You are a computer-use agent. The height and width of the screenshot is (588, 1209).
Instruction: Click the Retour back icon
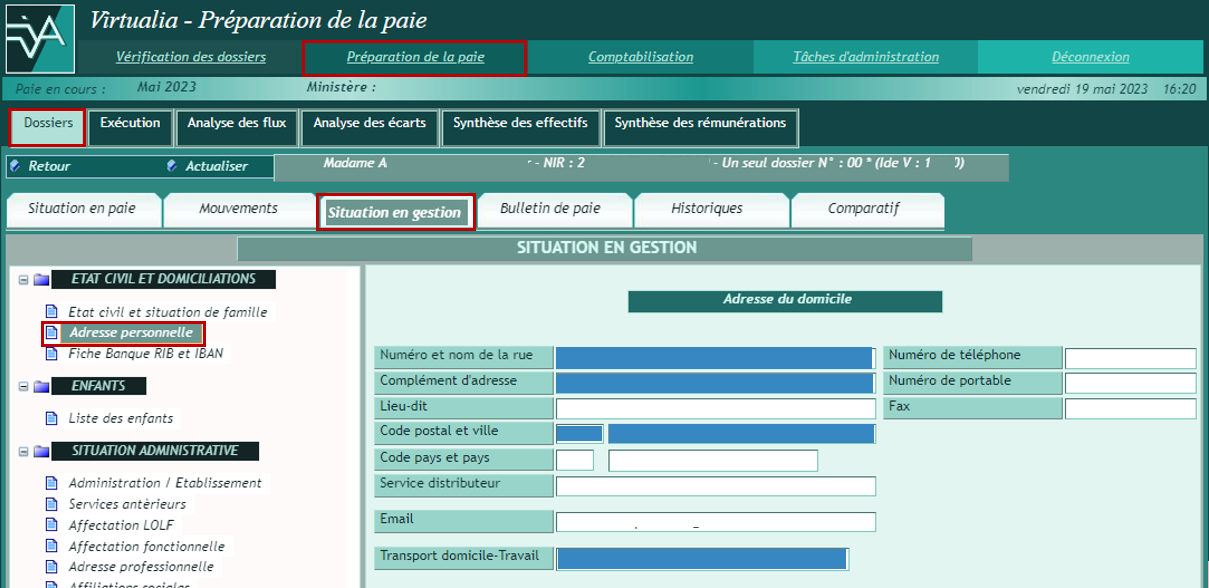pyautogui.click(x=15, y=166)
